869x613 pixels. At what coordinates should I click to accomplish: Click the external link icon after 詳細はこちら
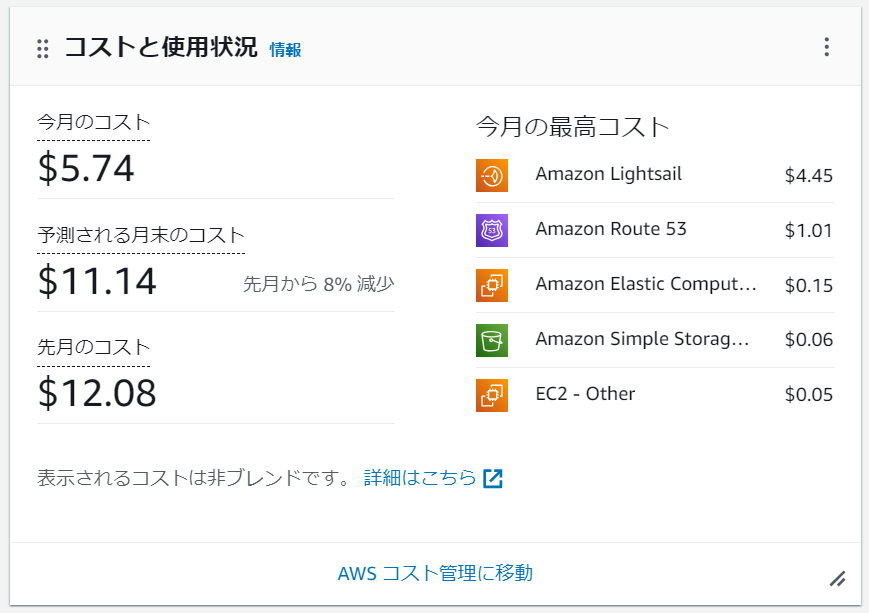pos(493,478)
